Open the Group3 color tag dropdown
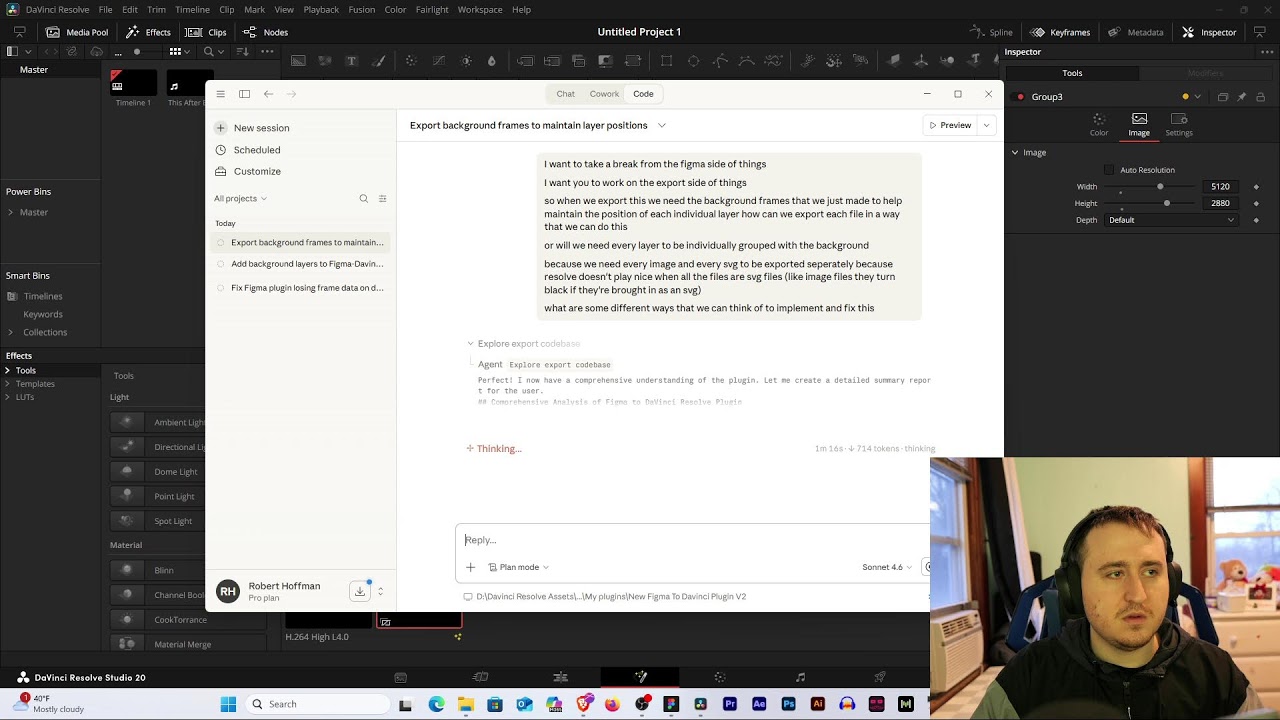 point(1198,97)
